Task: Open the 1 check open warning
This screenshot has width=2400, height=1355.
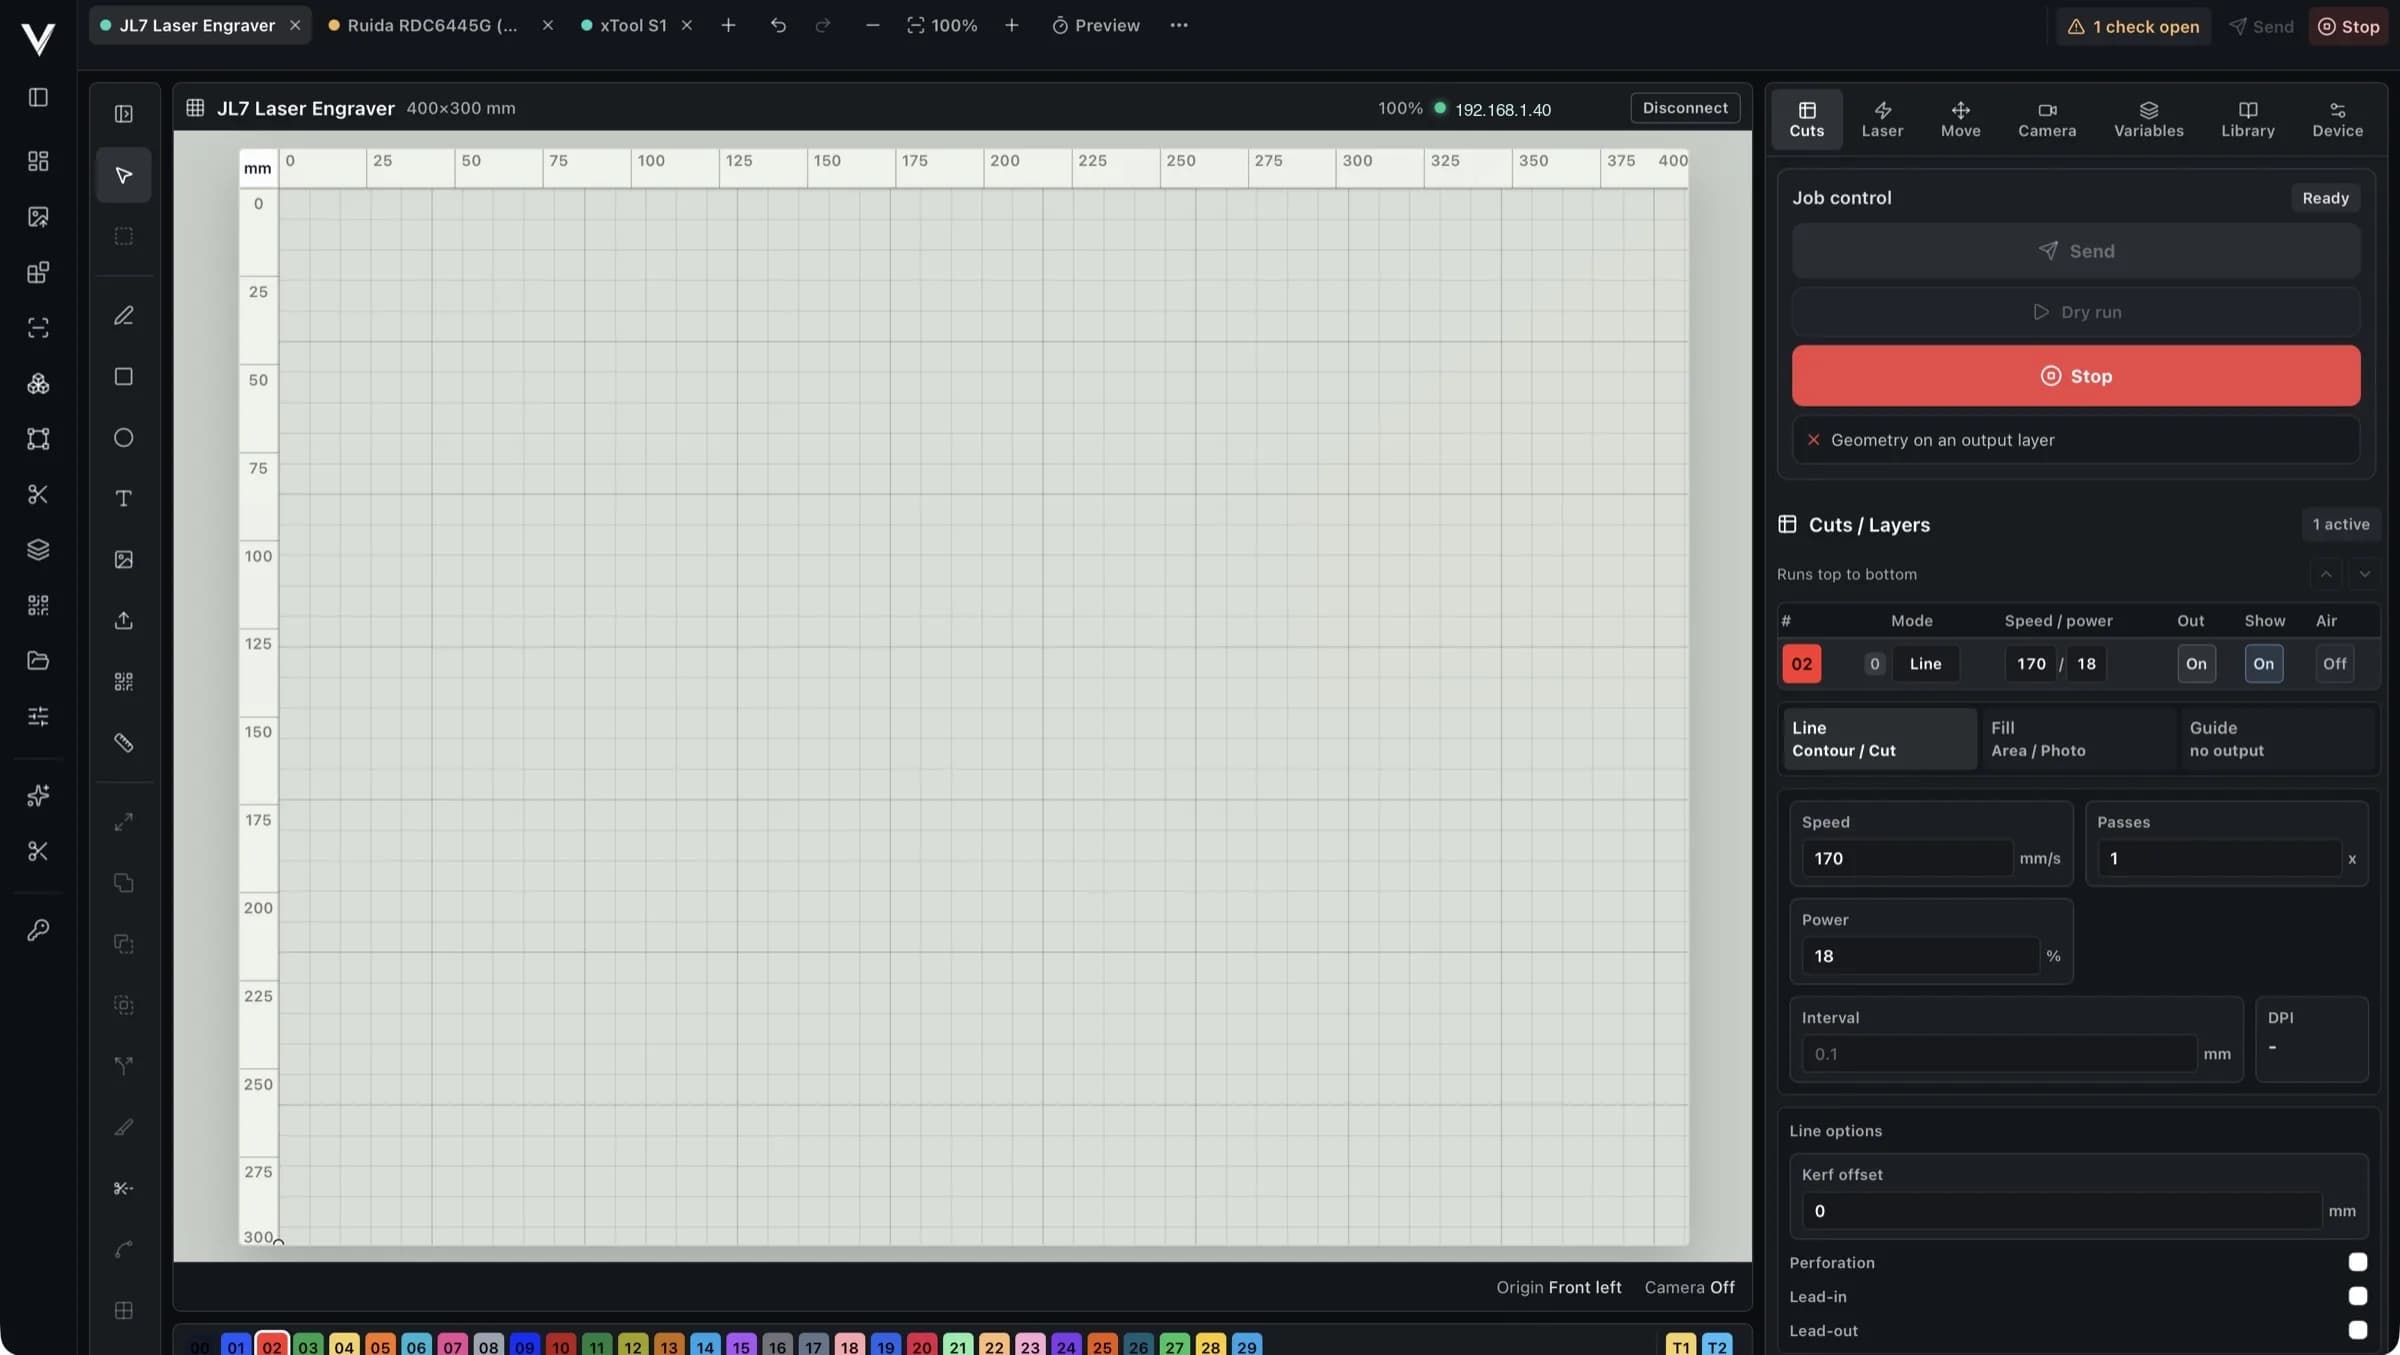Action: 2133,27
